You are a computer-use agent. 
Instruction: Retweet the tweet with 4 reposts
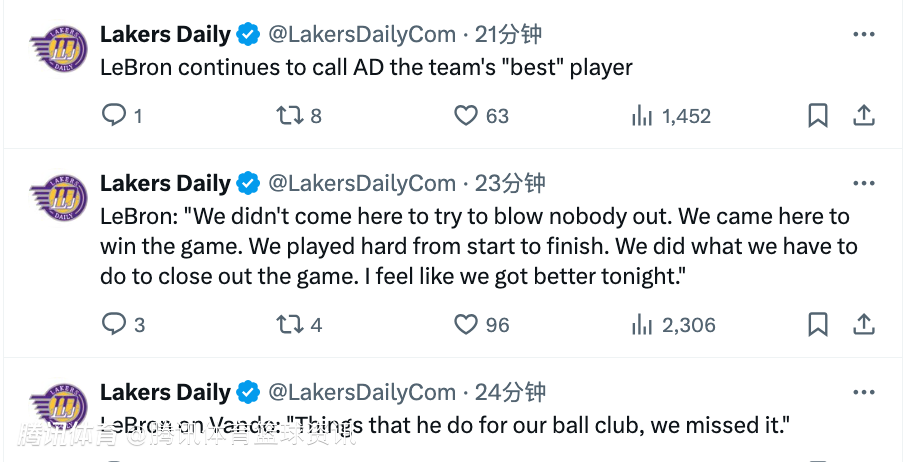pyautogui.click(x=289, y=324)
